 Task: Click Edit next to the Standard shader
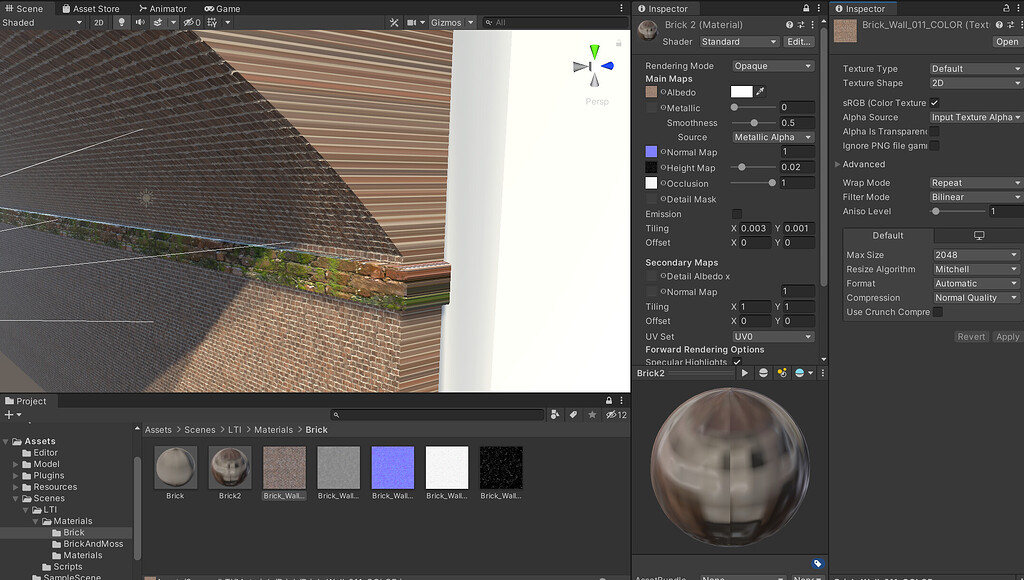800,41
